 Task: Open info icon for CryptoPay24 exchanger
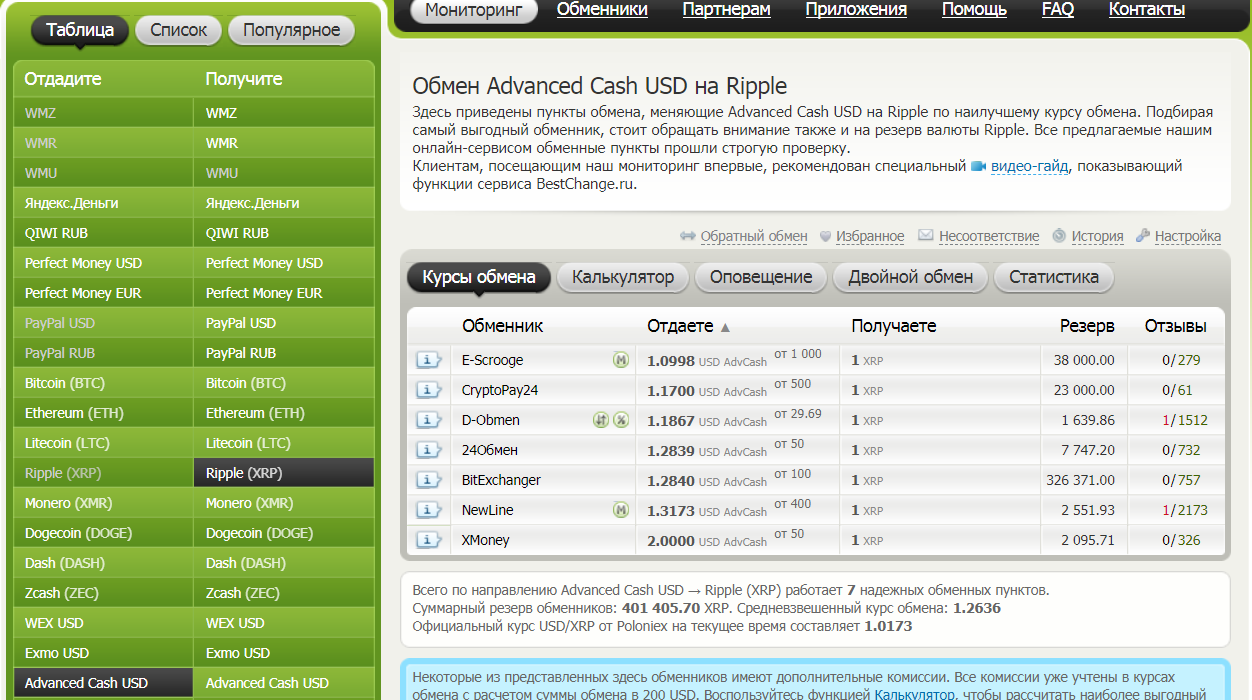point(429,390)
